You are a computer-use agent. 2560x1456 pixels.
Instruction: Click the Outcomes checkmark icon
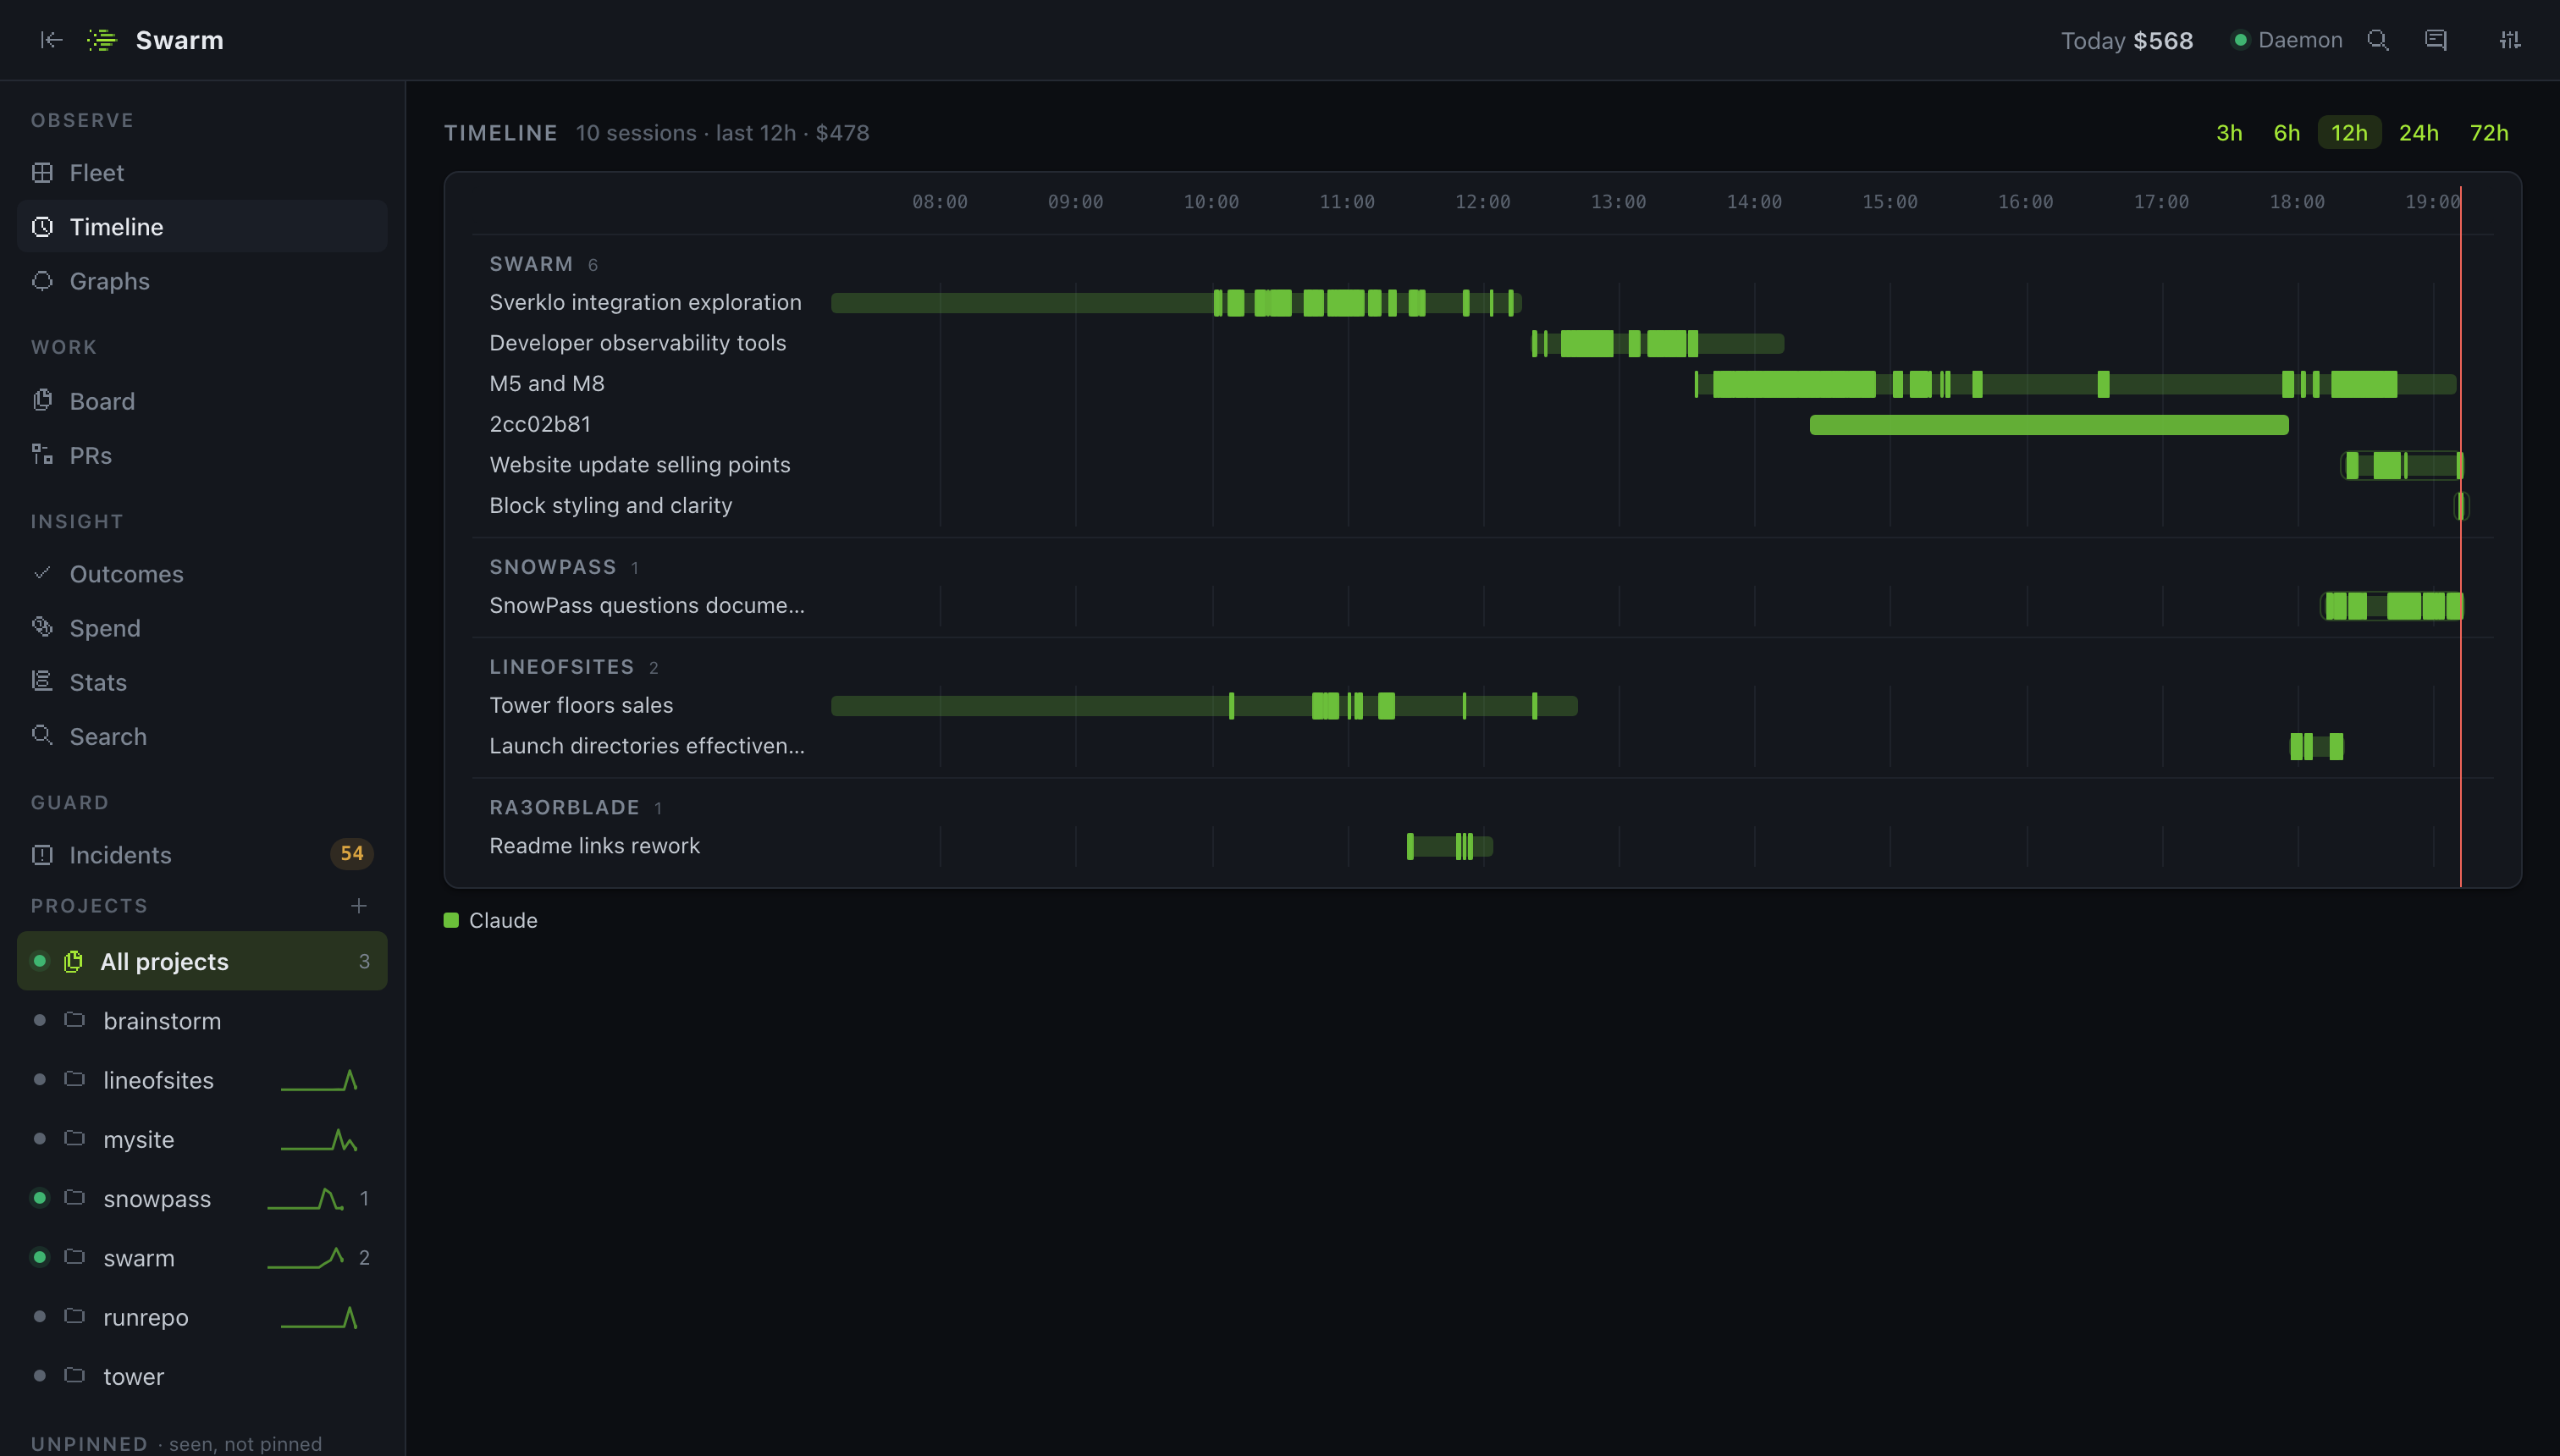(42, 573)
